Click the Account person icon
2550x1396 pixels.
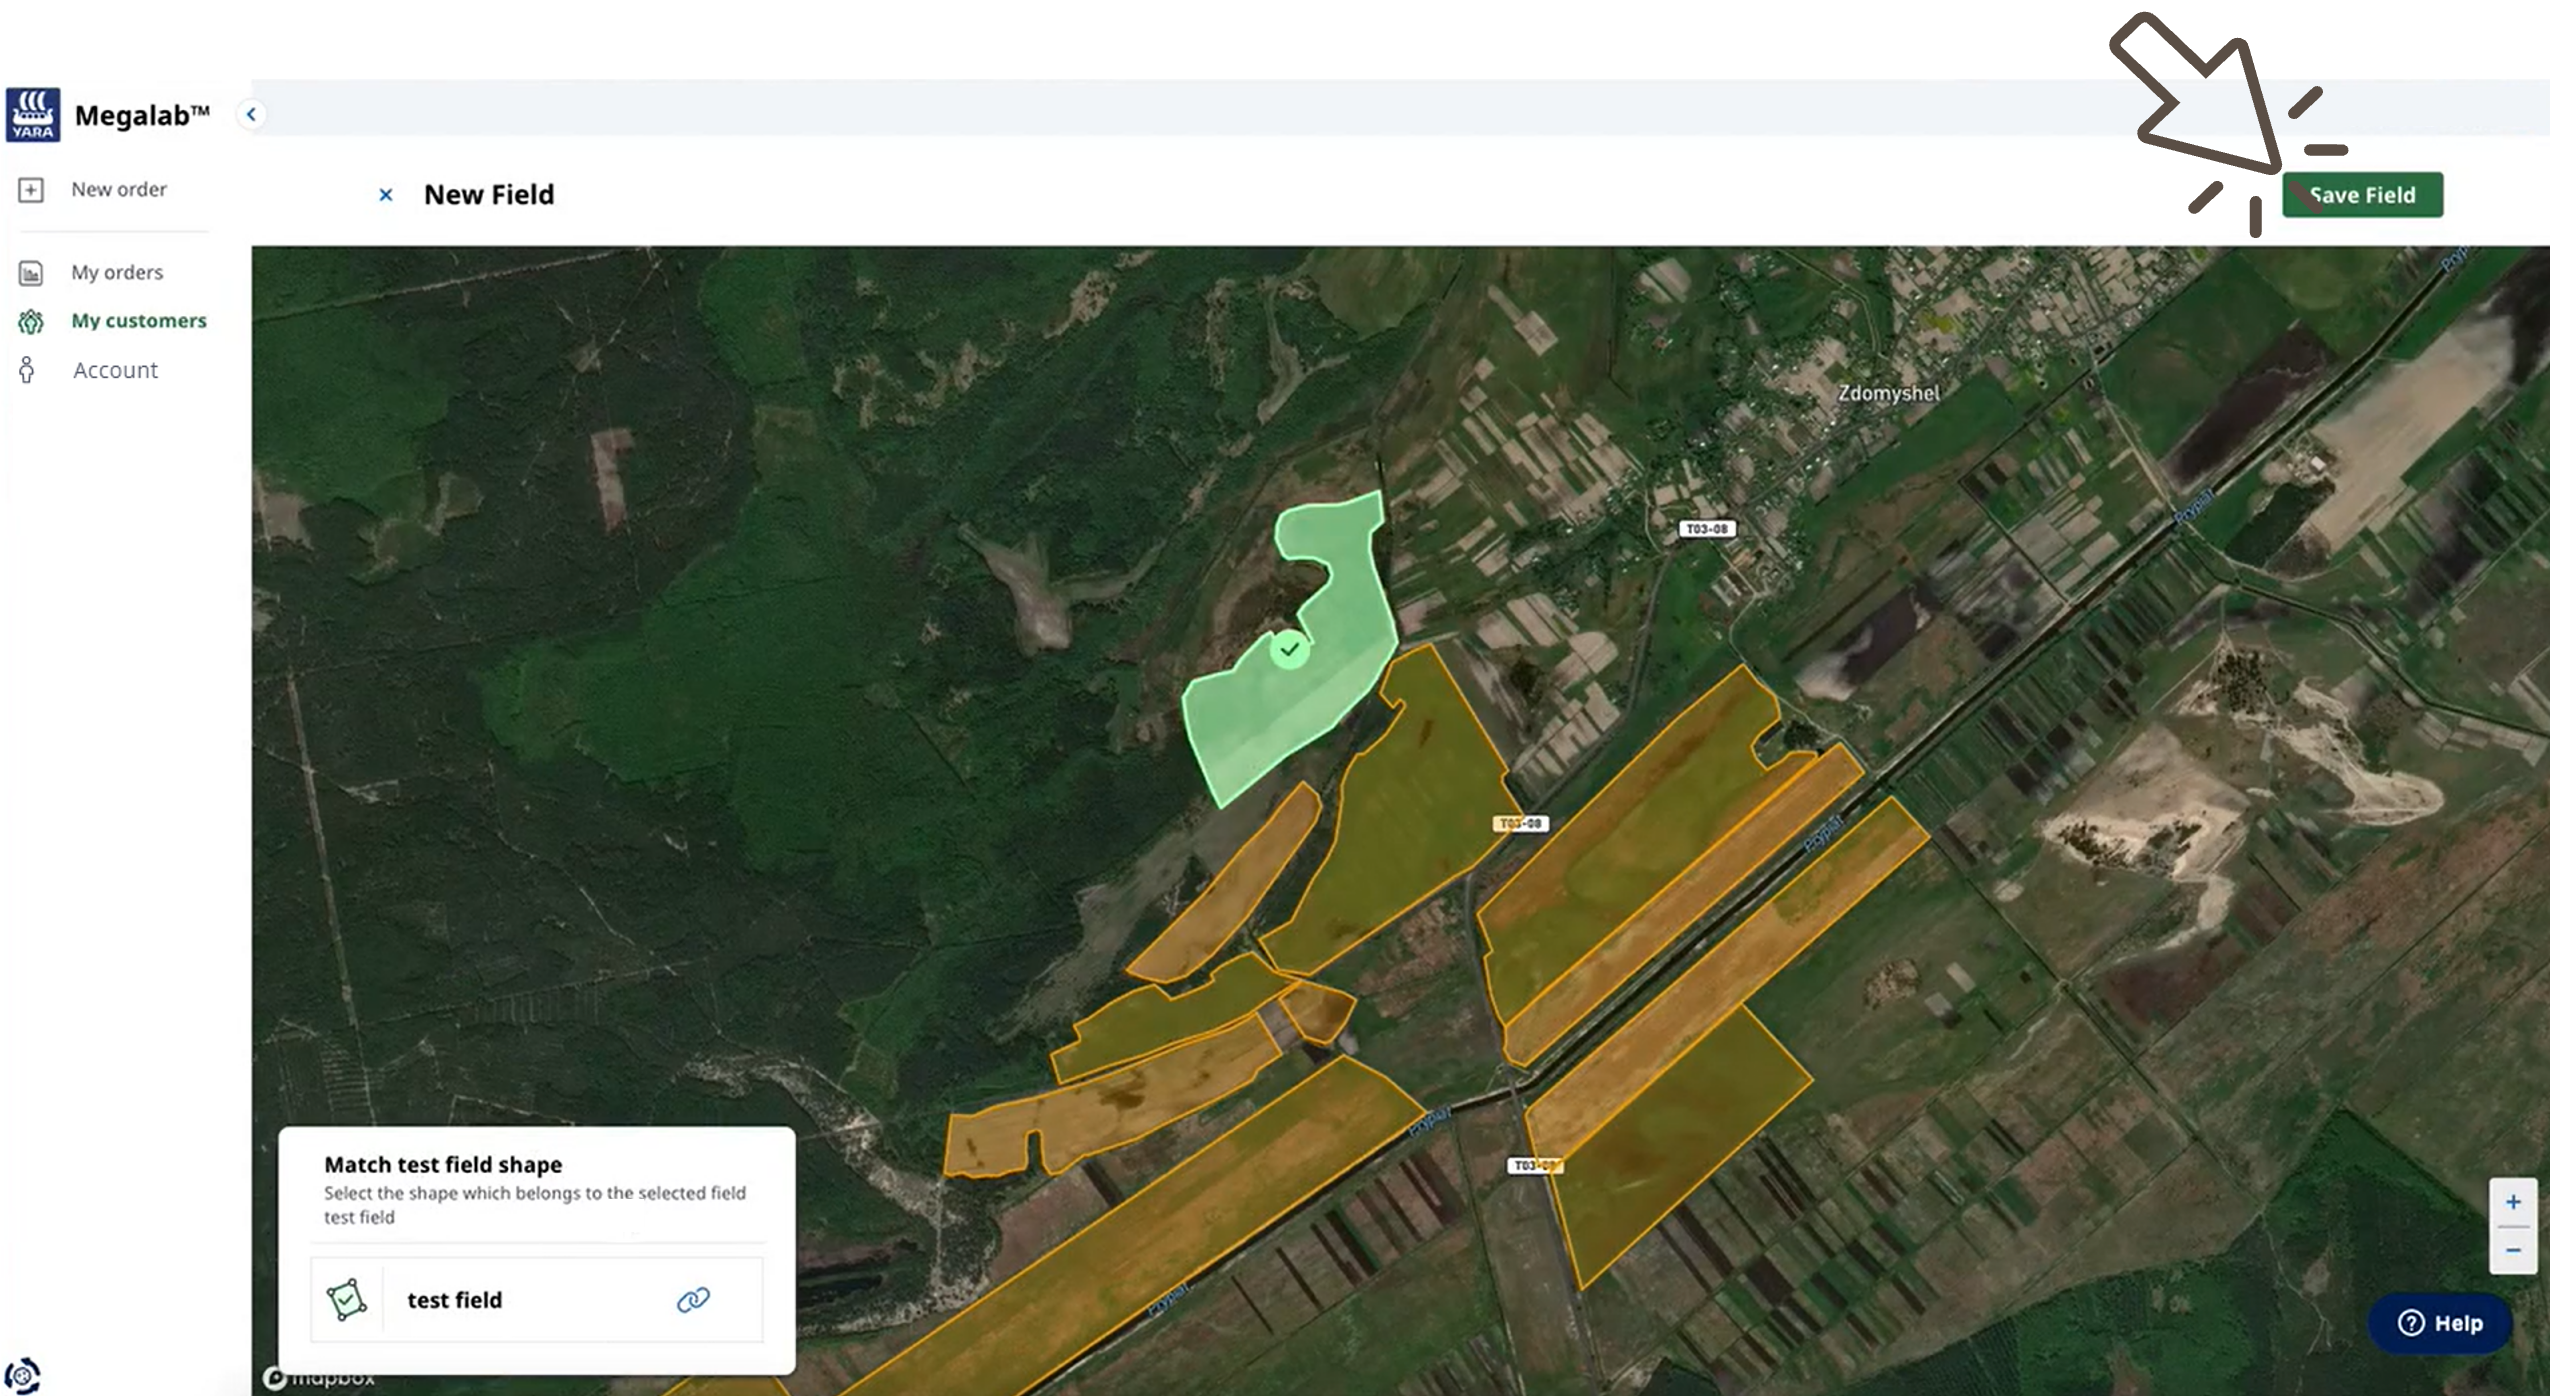click(27, 370)
